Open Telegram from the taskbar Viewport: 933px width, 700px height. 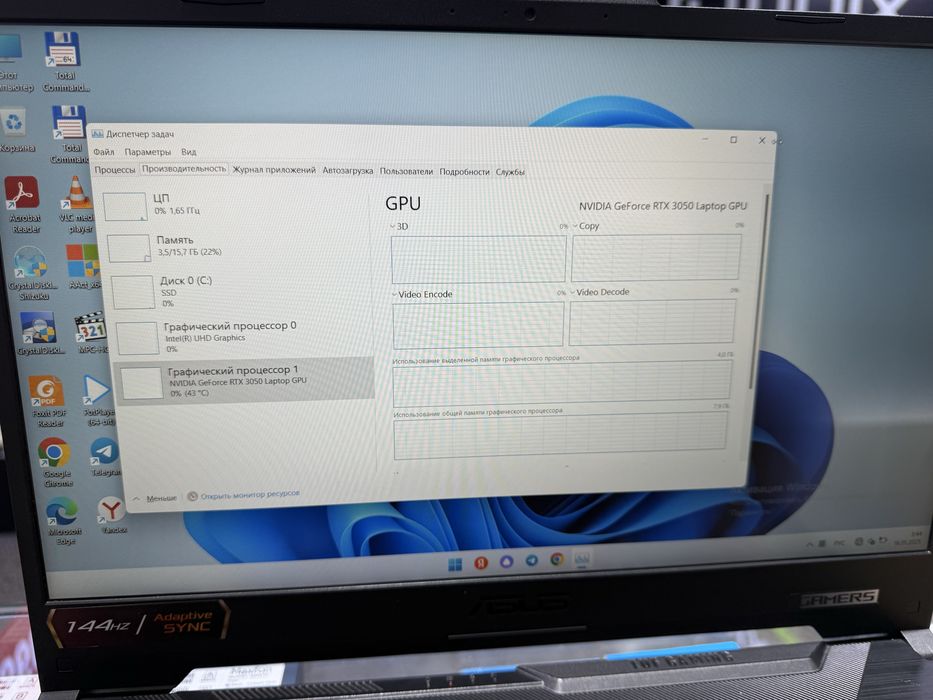[x=531, y=560]
